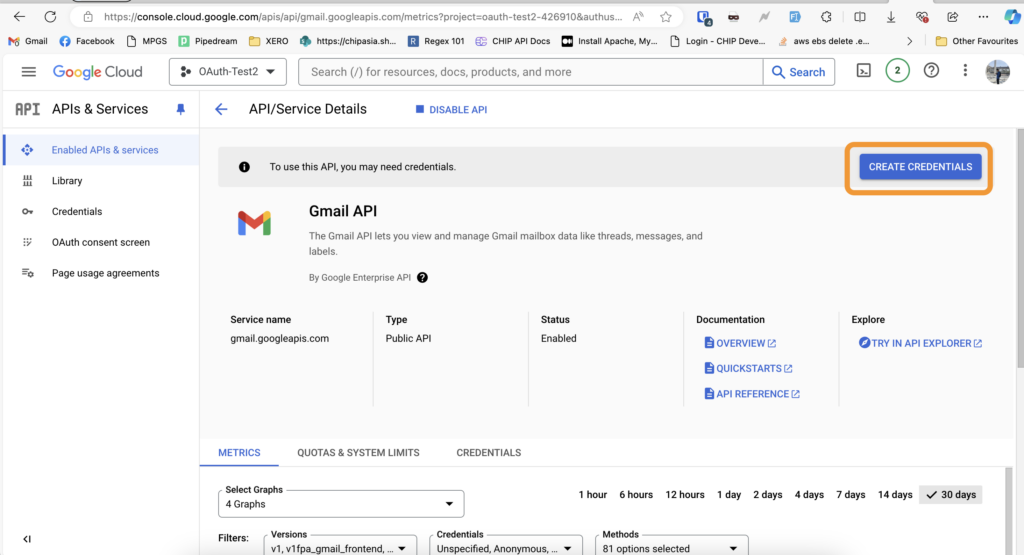The height and width of the screenshot is (555, 1024).
Task: Open Library in the sidebar
Action: coord(101,181)
